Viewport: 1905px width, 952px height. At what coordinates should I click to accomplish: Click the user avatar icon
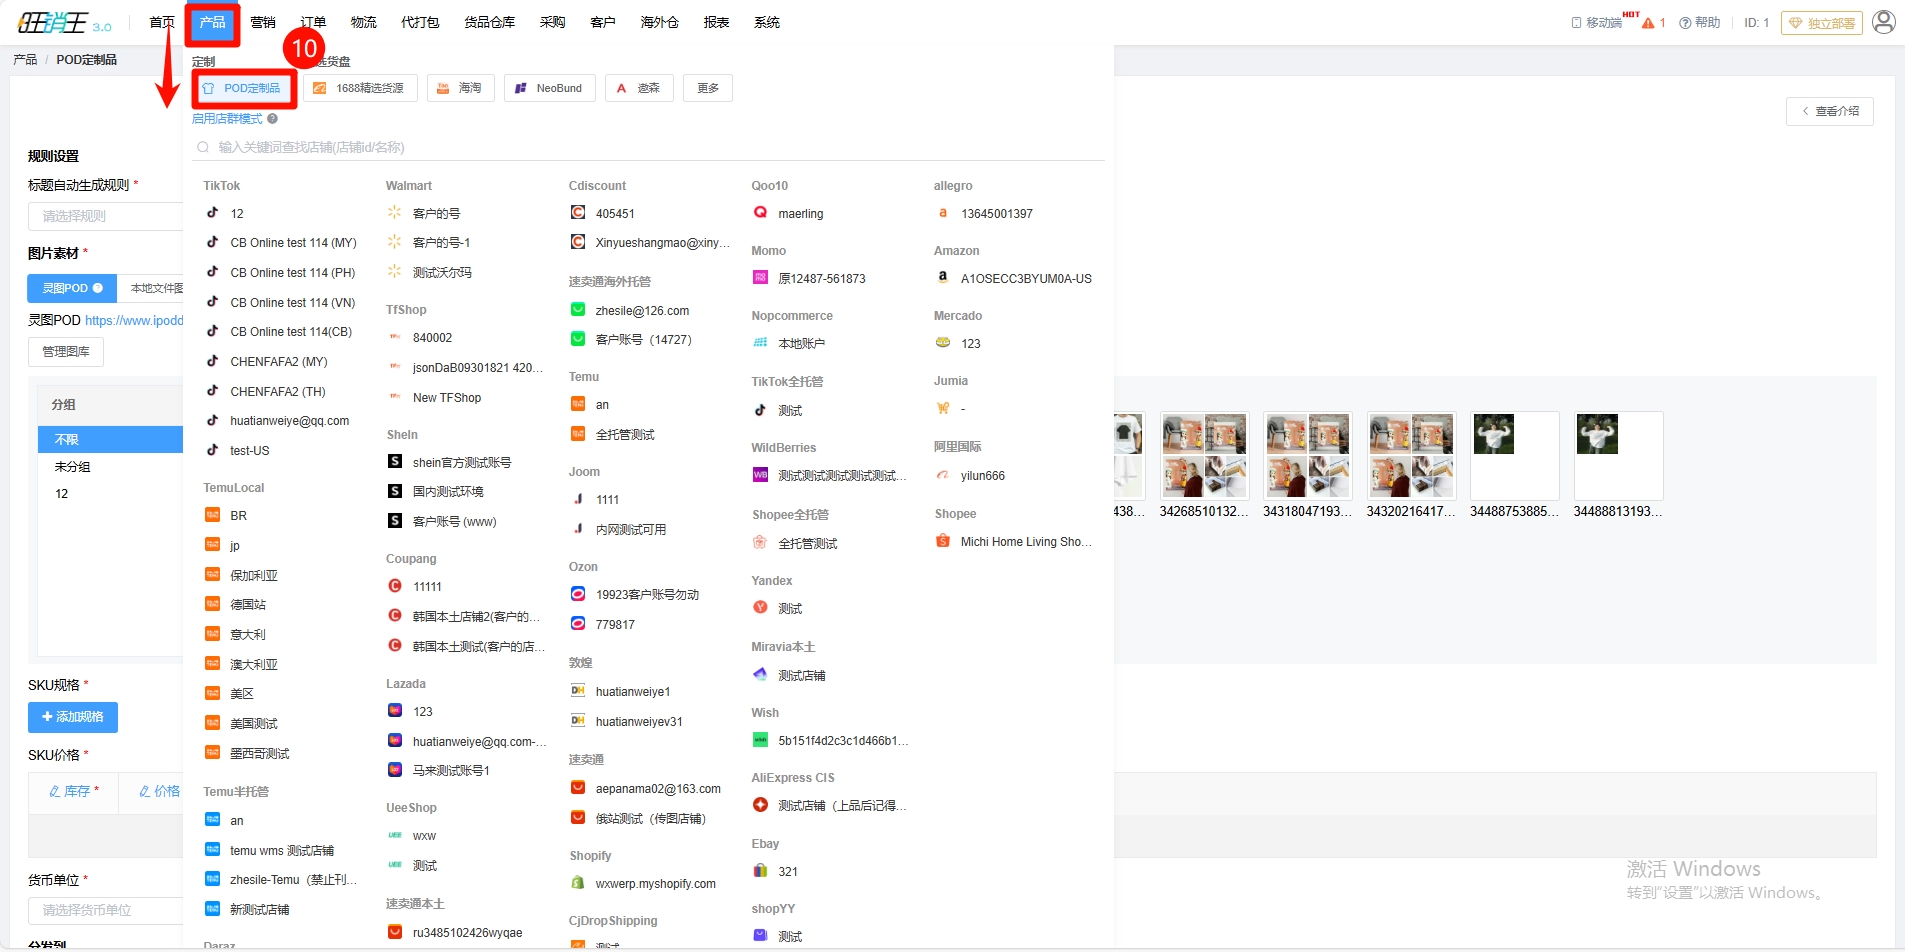point(1883,22)
